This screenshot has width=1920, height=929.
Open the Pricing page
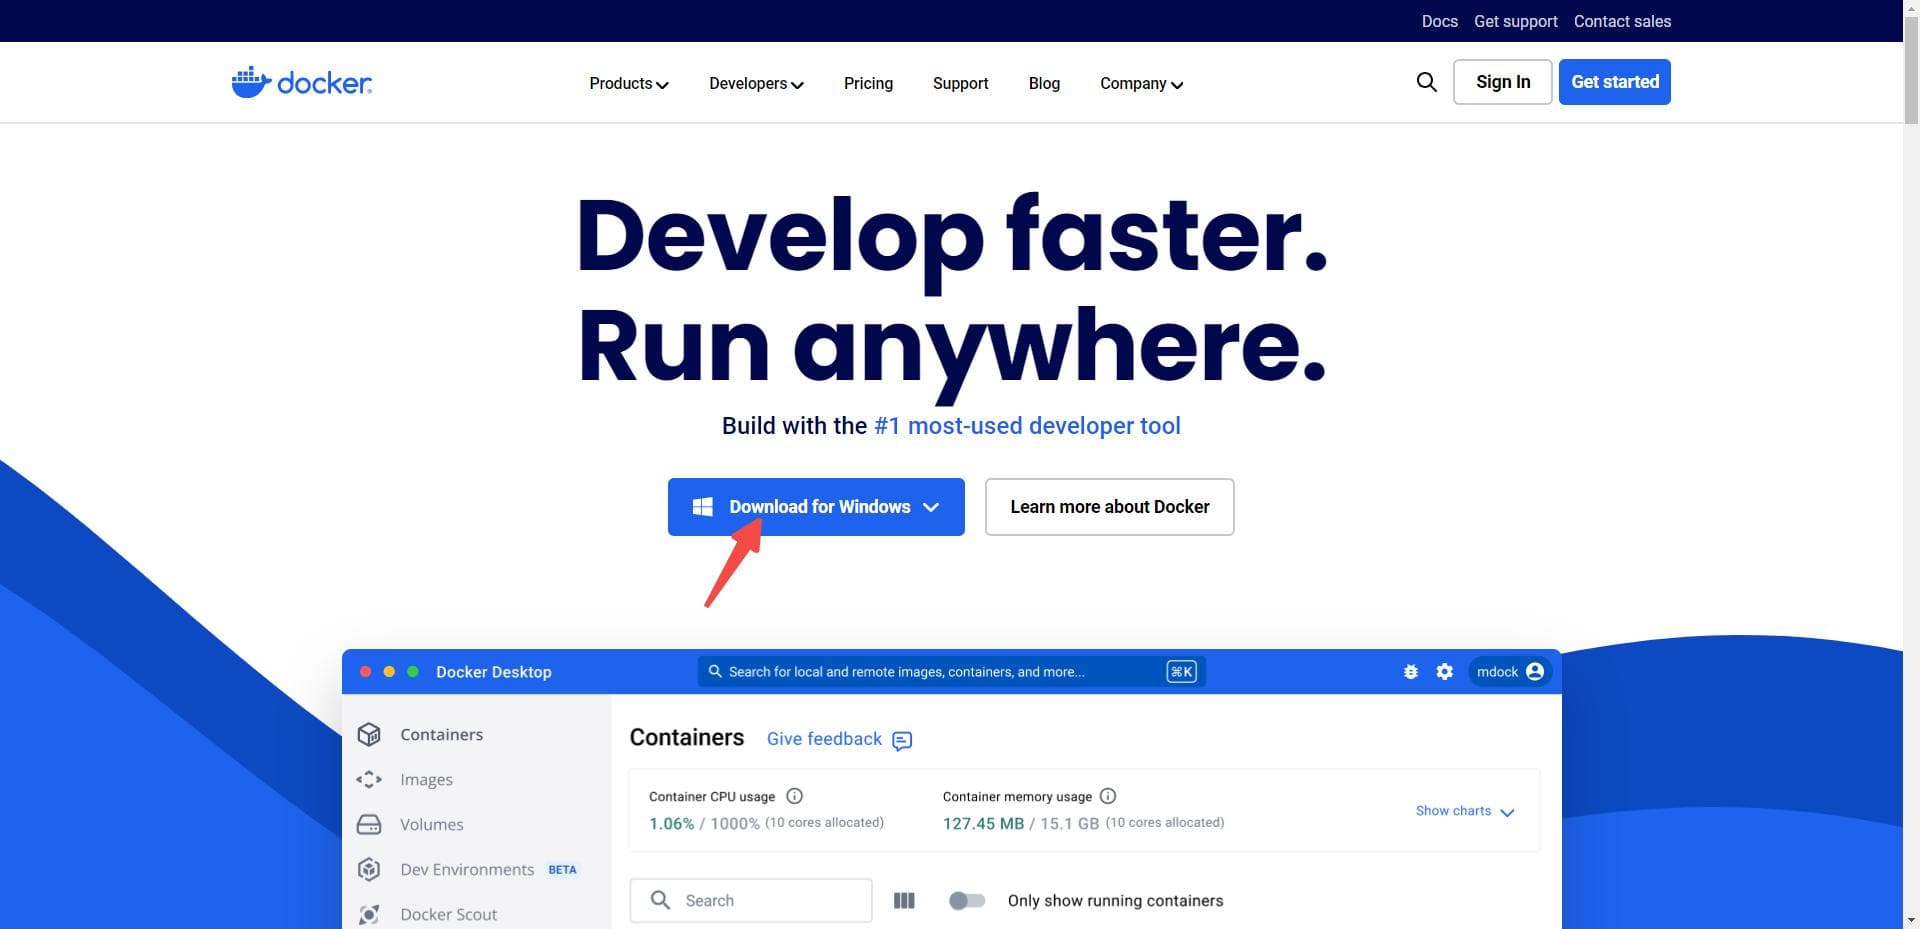tap(868, 84)
